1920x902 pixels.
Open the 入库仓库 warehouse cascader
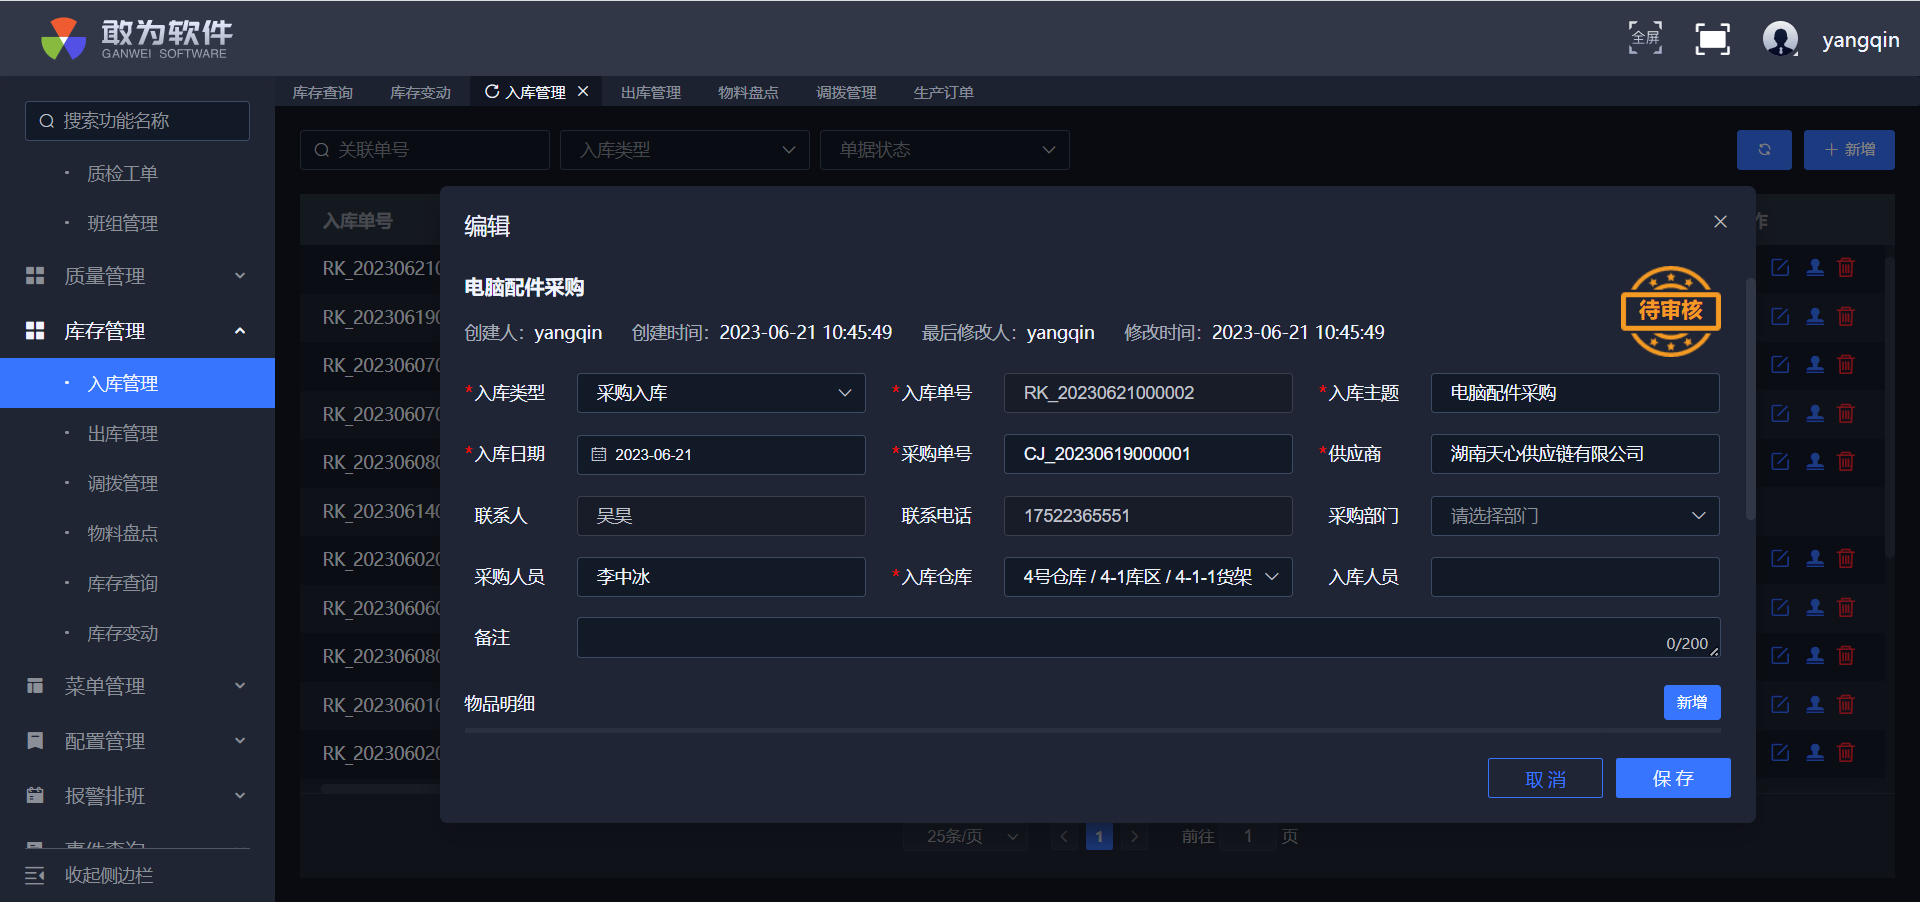coord(1147,578)
